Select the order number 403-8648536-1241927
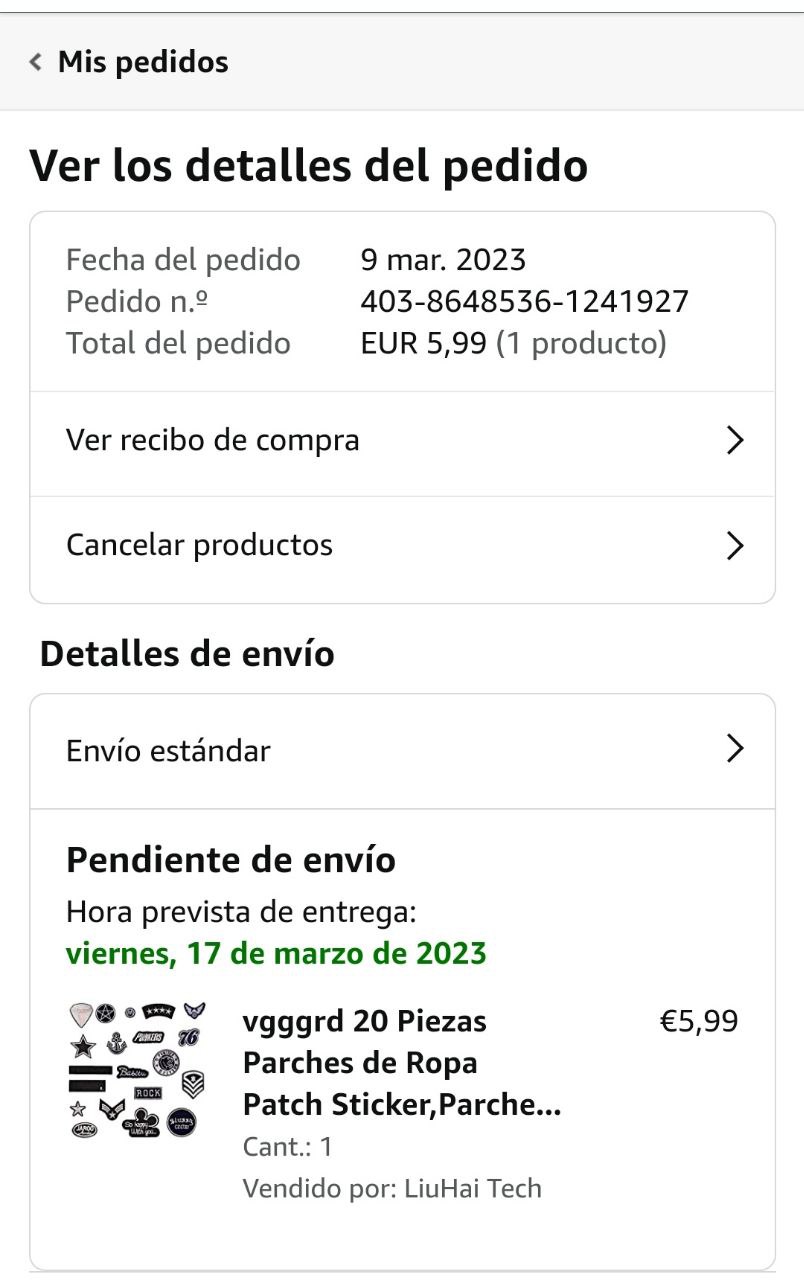Screen dimensions: 804x1280 [x=524, y=302]
